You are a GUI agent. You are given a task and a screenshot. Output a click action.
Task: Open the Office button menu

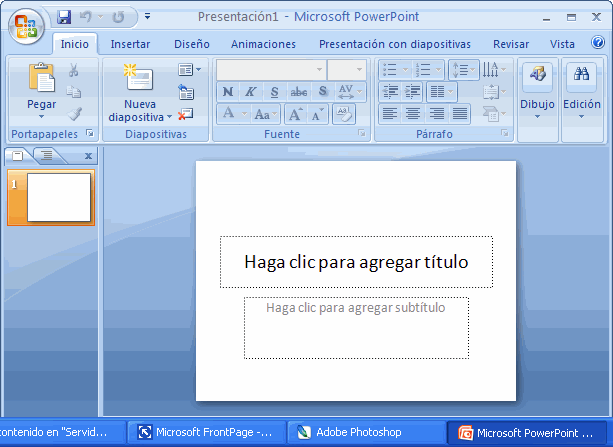(26, 26)
